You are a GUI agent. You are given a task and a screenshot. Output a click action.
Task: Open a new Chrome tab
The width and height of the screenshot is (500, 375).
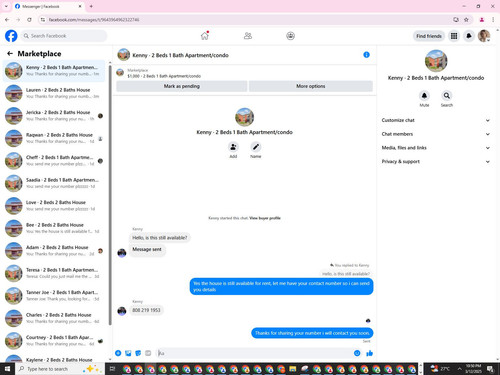click(91, 6)
